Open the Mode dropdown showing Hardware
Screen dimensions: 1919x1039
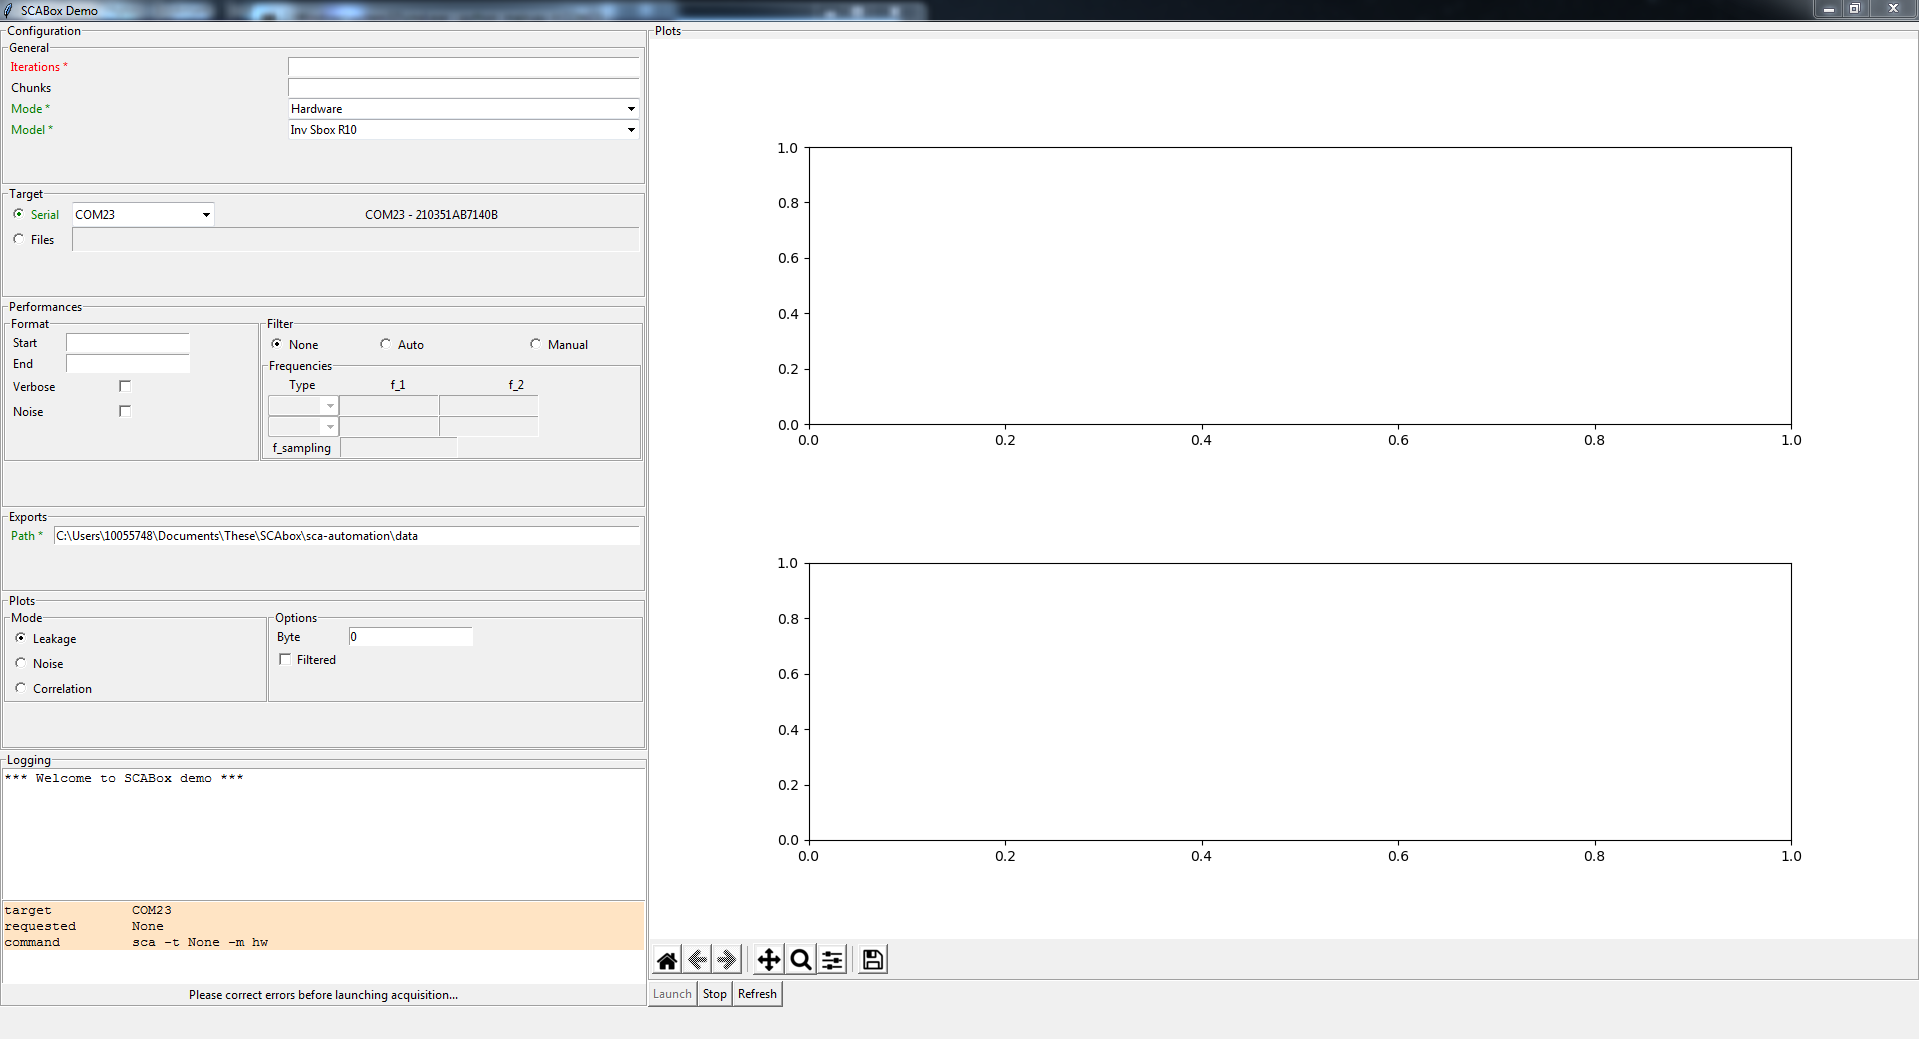[x=630, y=109]
